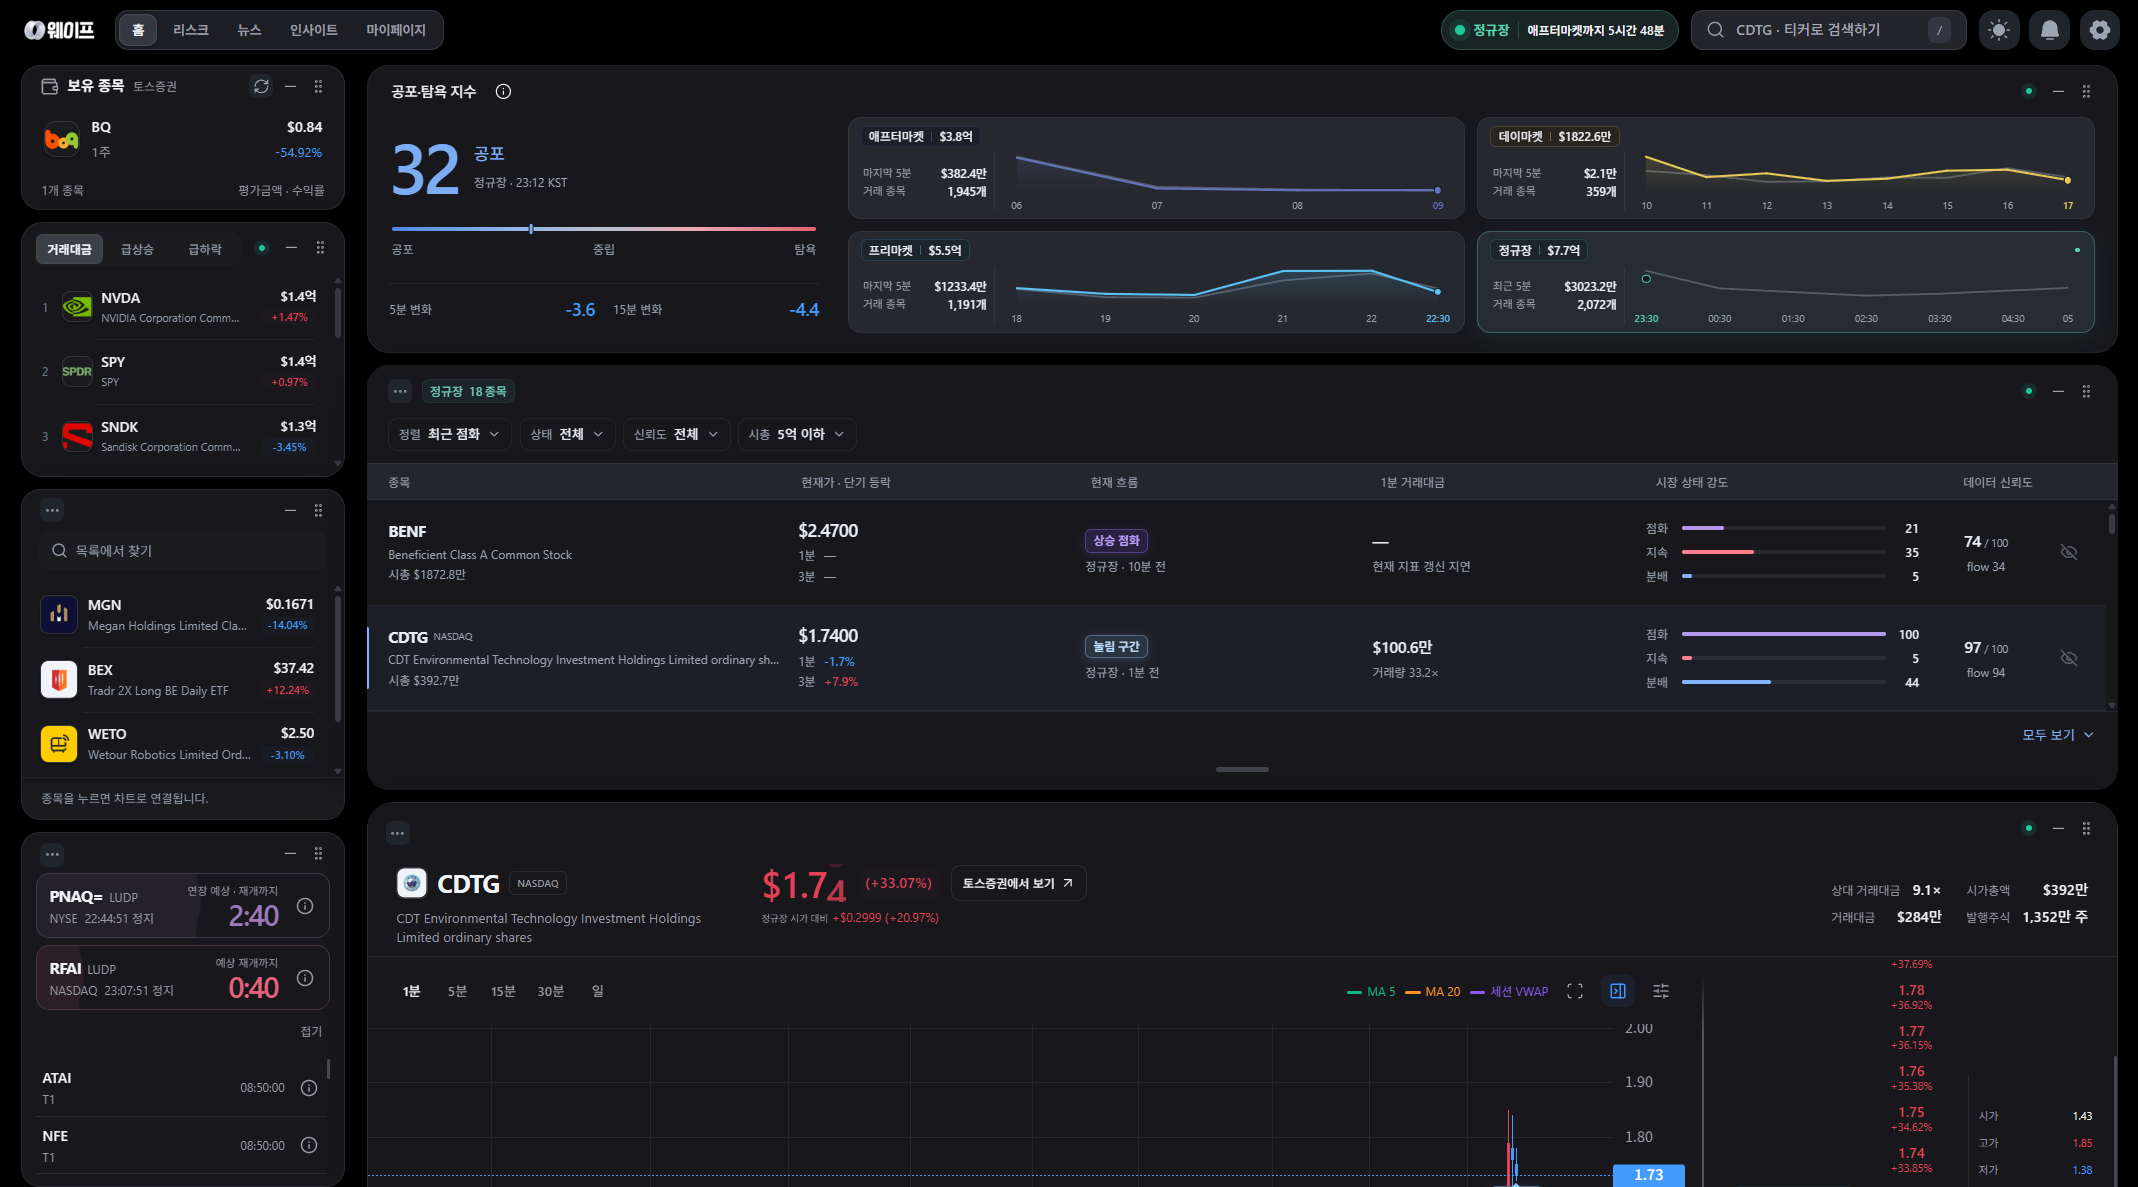
Task: Click the BENF 지속 strength bar
Action: pyautogui.click(x=1783, y=552)
